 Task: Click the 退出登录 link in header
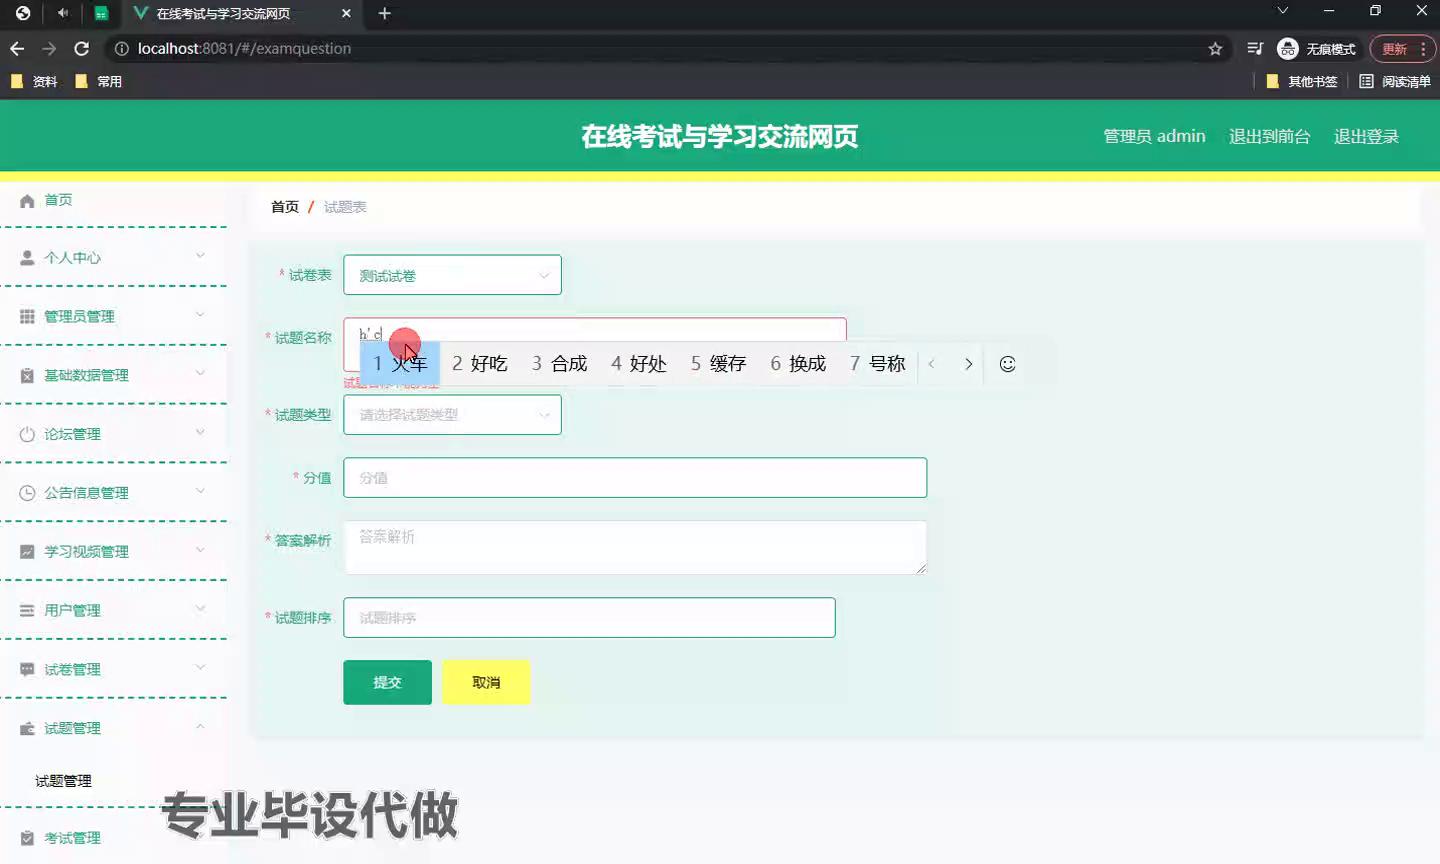(x=1365, y=137)
